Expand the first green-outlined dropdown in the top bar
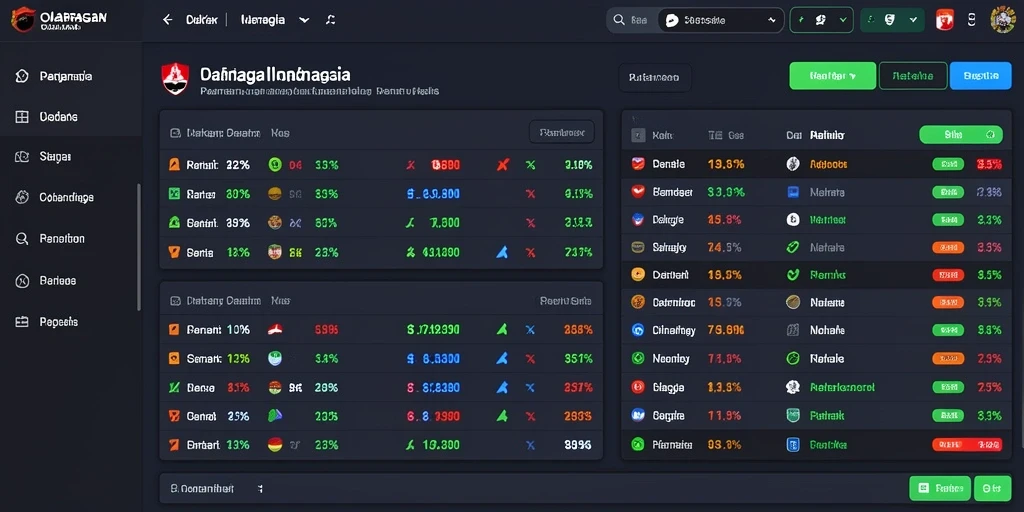The width and height of the screenshot is (1024, 512). pos(822,20)
